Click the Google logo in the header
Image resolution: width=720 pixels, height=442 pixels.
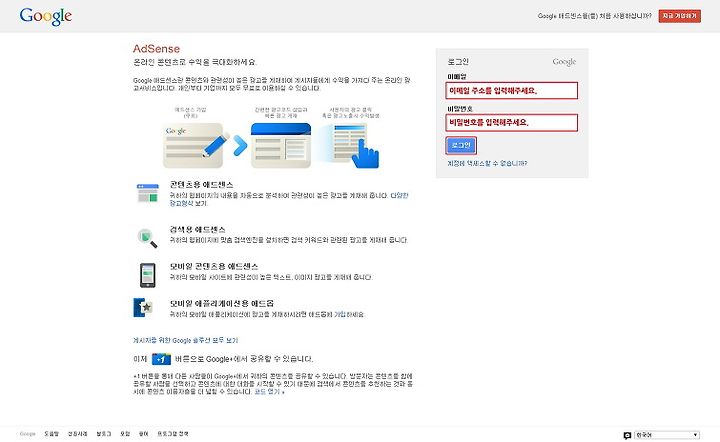(45, 17)
